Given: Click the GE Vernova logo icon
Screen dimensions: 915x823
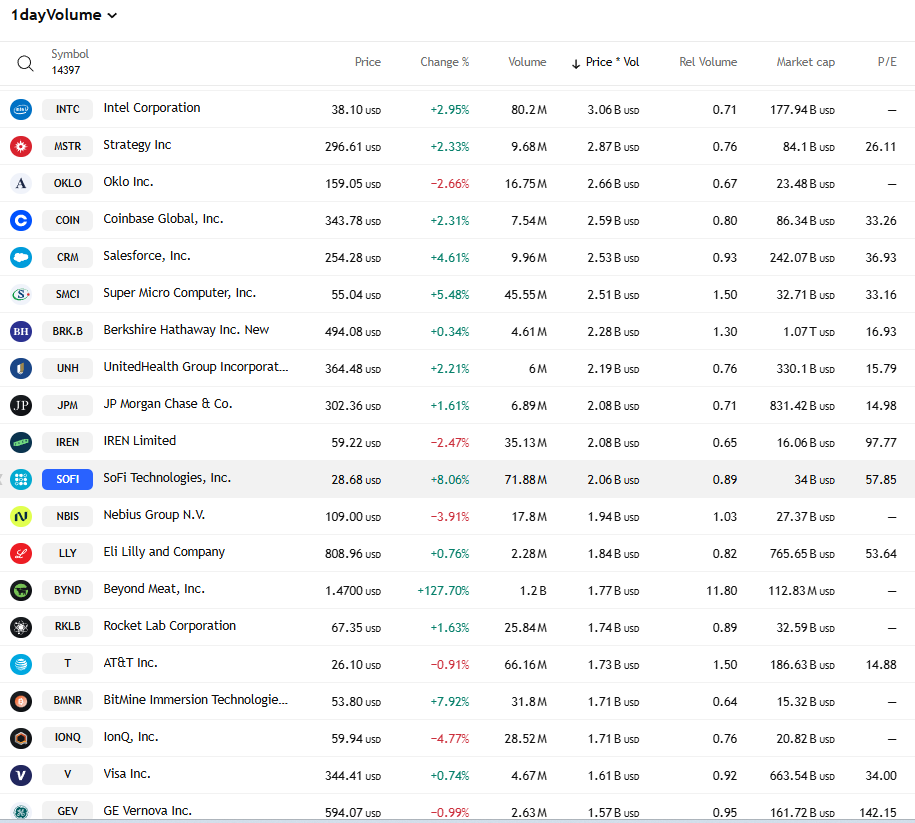Looking at the screenshot, I should [x=21, y=811].
